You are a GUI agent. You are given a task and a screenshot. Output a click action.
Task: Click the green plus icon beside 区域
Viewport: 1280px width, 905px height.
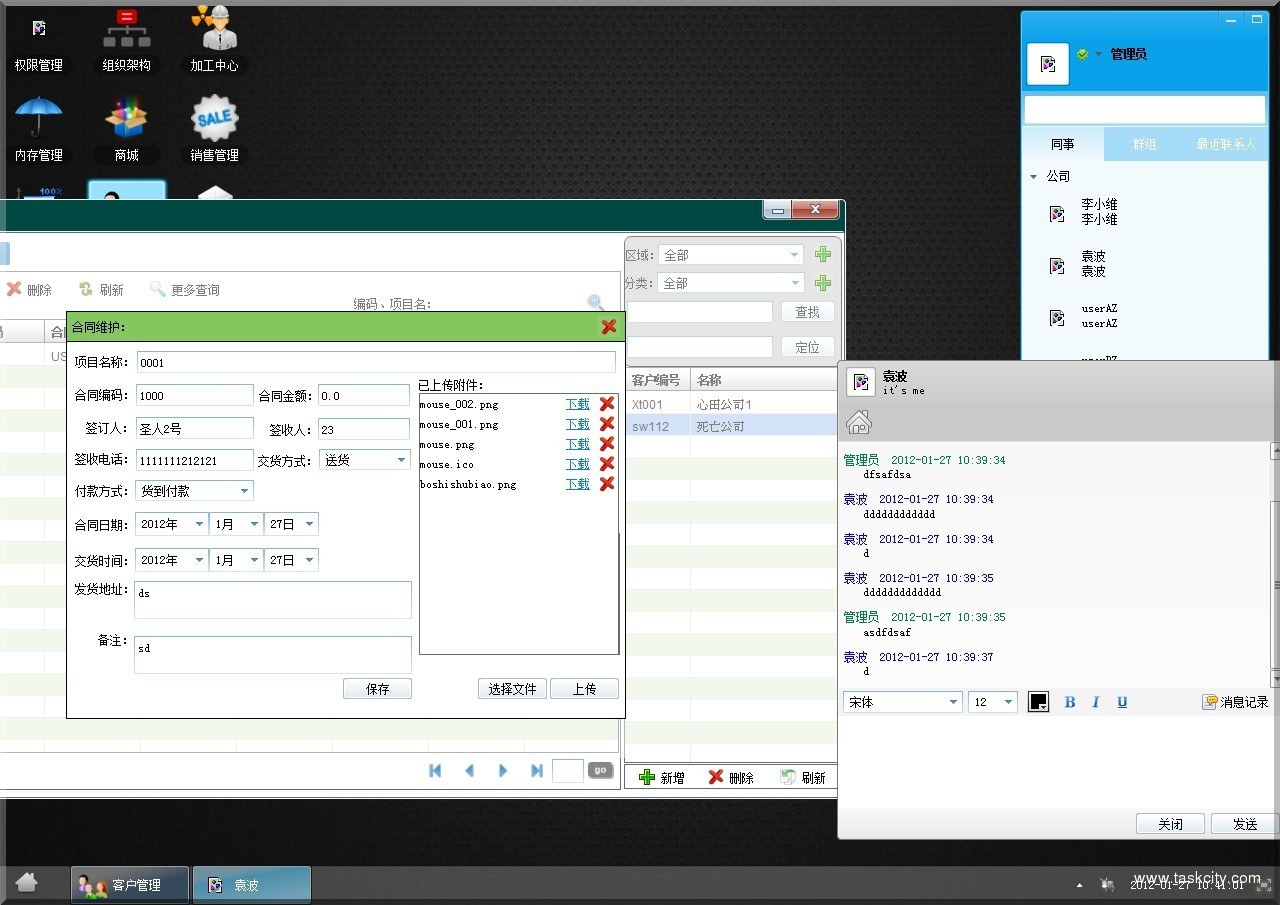point(823,255)
